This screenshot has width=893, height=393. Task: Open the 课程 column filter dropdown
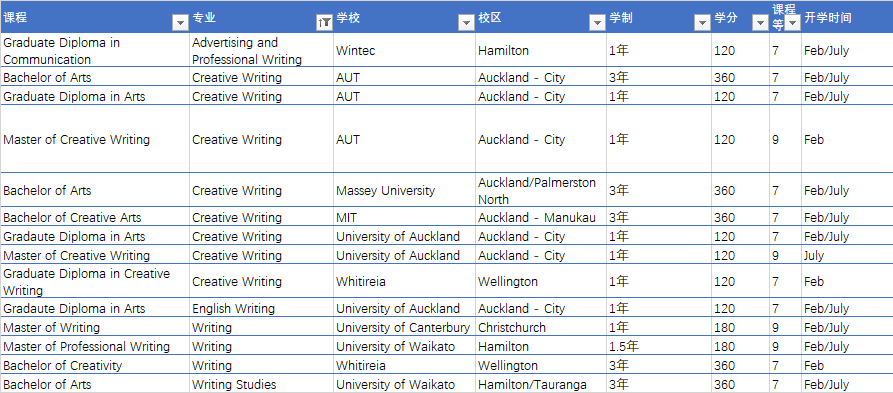tap(181, 23)
